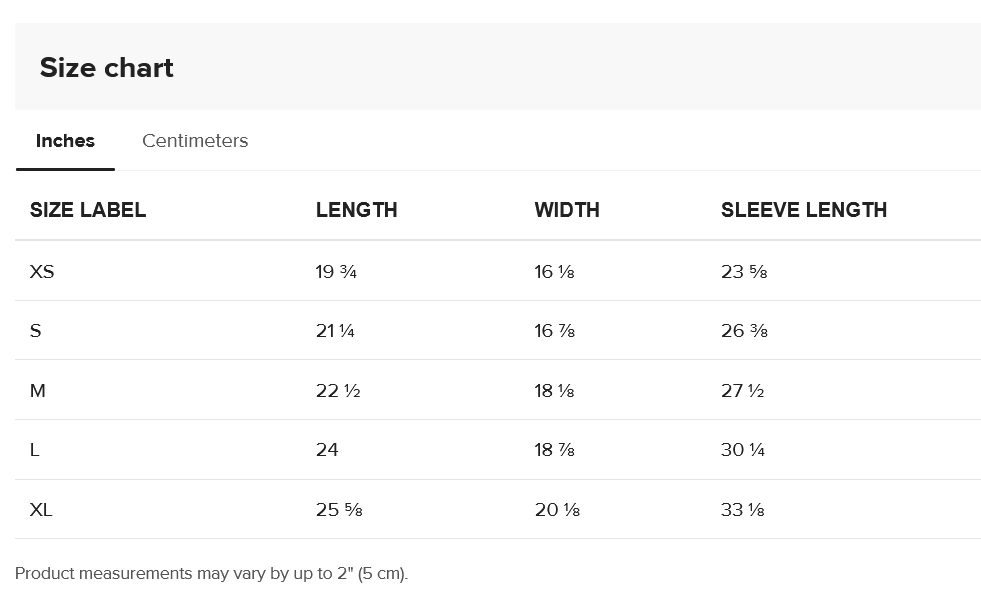Viewport: 981px width, 598px height.
Task: Select the S size row label
Action: (35, 330)
